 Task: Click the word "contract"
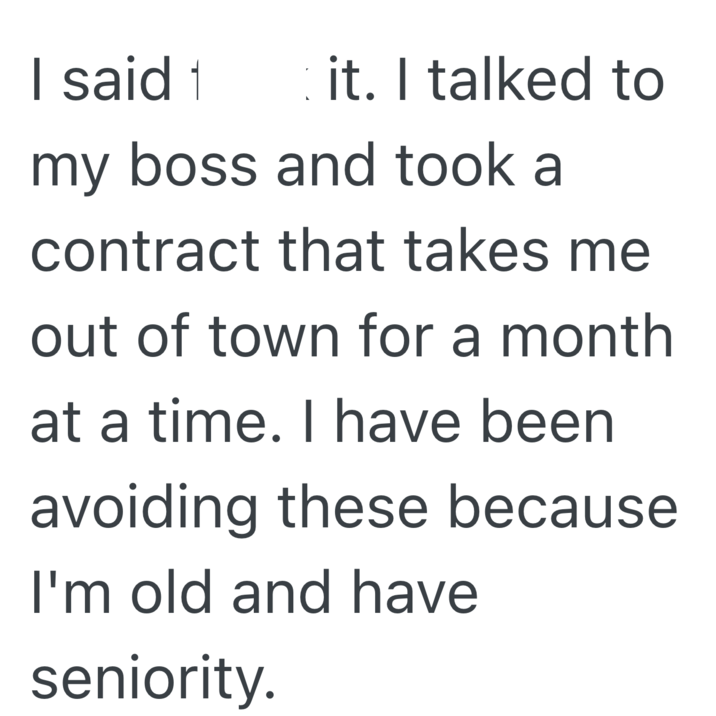pos(138,253)
